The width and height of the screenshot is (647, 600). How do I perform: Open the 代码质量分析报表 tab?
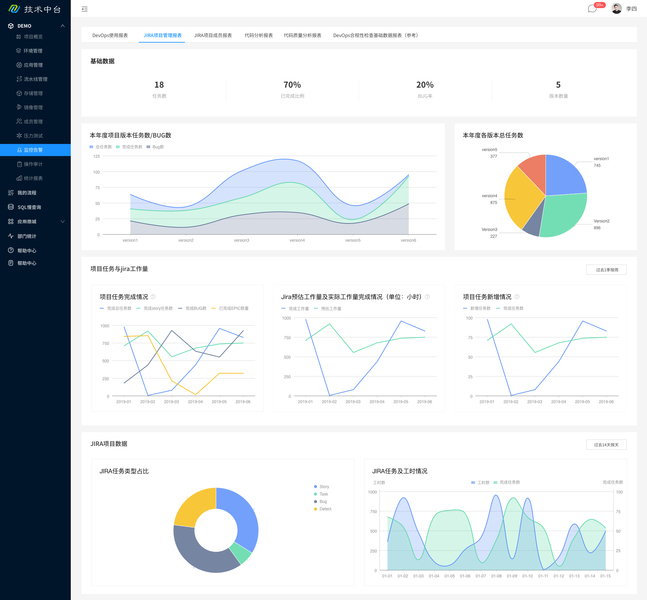(x=302, y=35)
